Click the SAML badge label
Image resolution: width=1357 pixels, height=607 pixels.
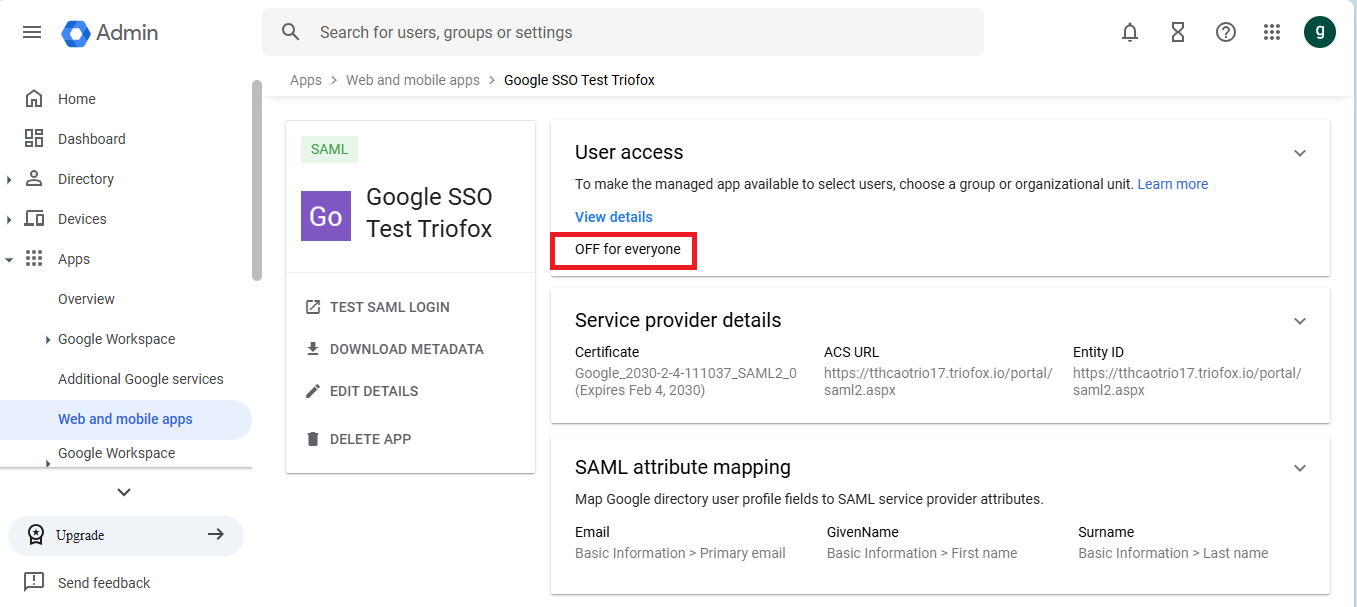tap(329, 149)
